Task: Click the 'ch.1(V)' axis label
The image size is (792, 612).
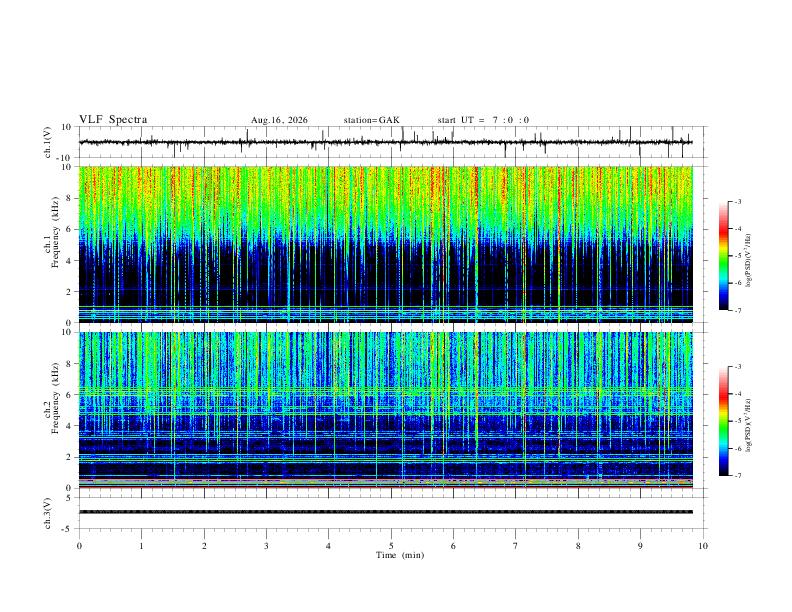Action: coord(48,142)
